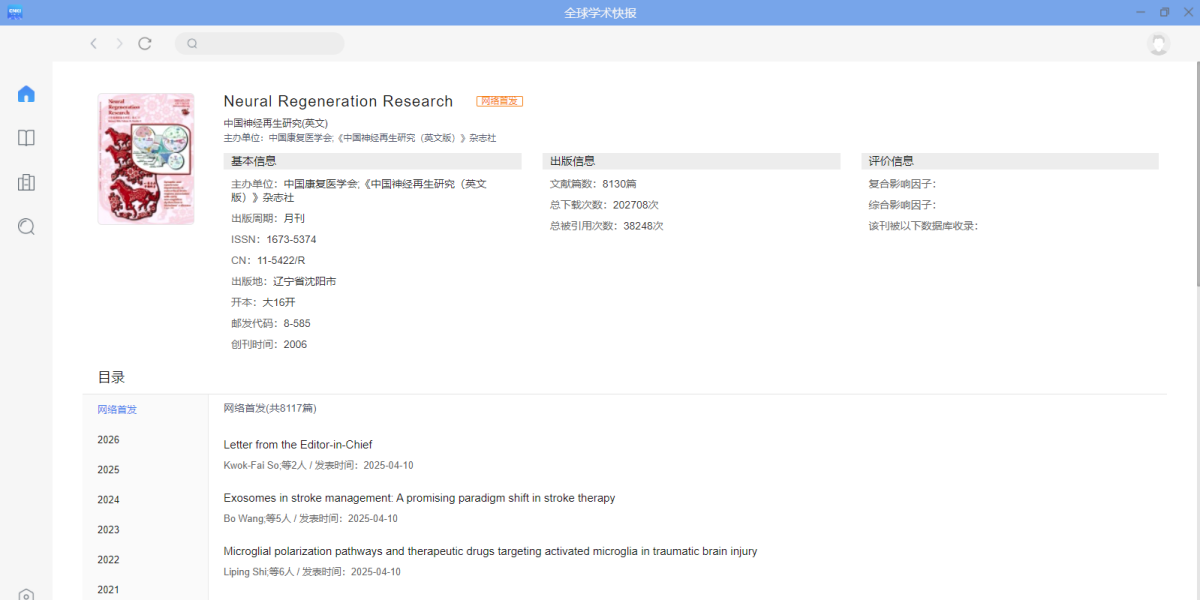1200x600 pixels.
Task: Open the home page sidebar icon
Action: (x=26, y=94)
